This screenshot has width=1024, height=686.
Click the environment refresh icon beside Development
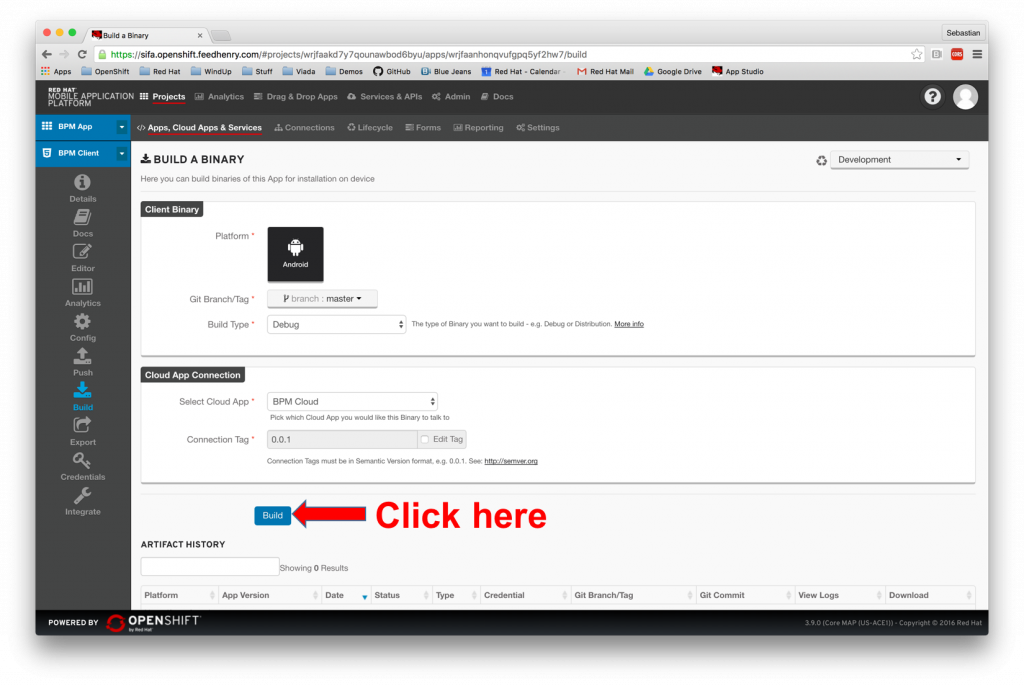coord(821,160)
